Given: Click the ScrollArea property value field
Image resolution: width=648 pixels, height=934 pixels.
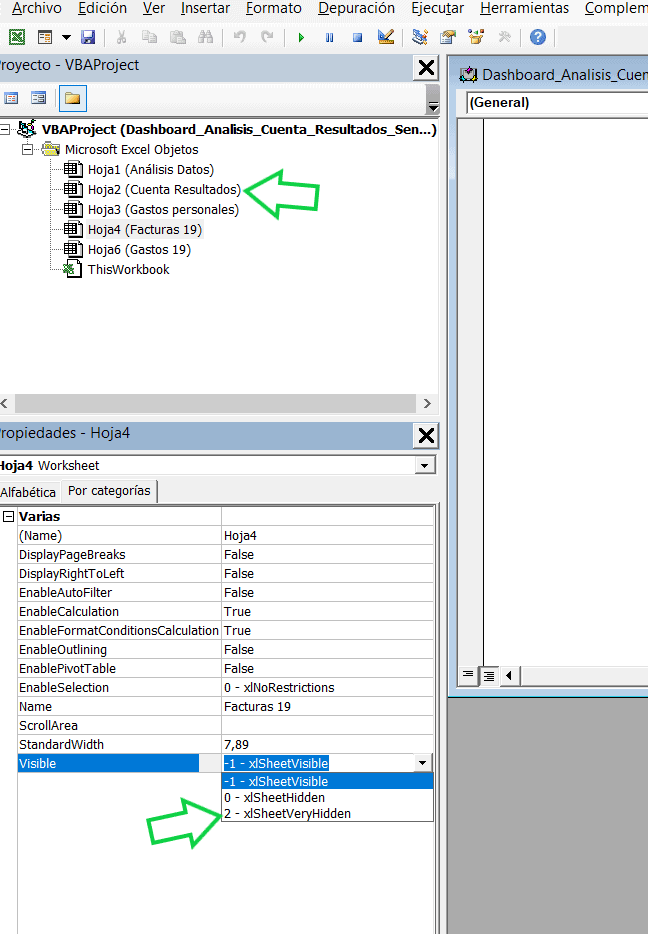Looking at the screenshot, I should coord(328,726).
